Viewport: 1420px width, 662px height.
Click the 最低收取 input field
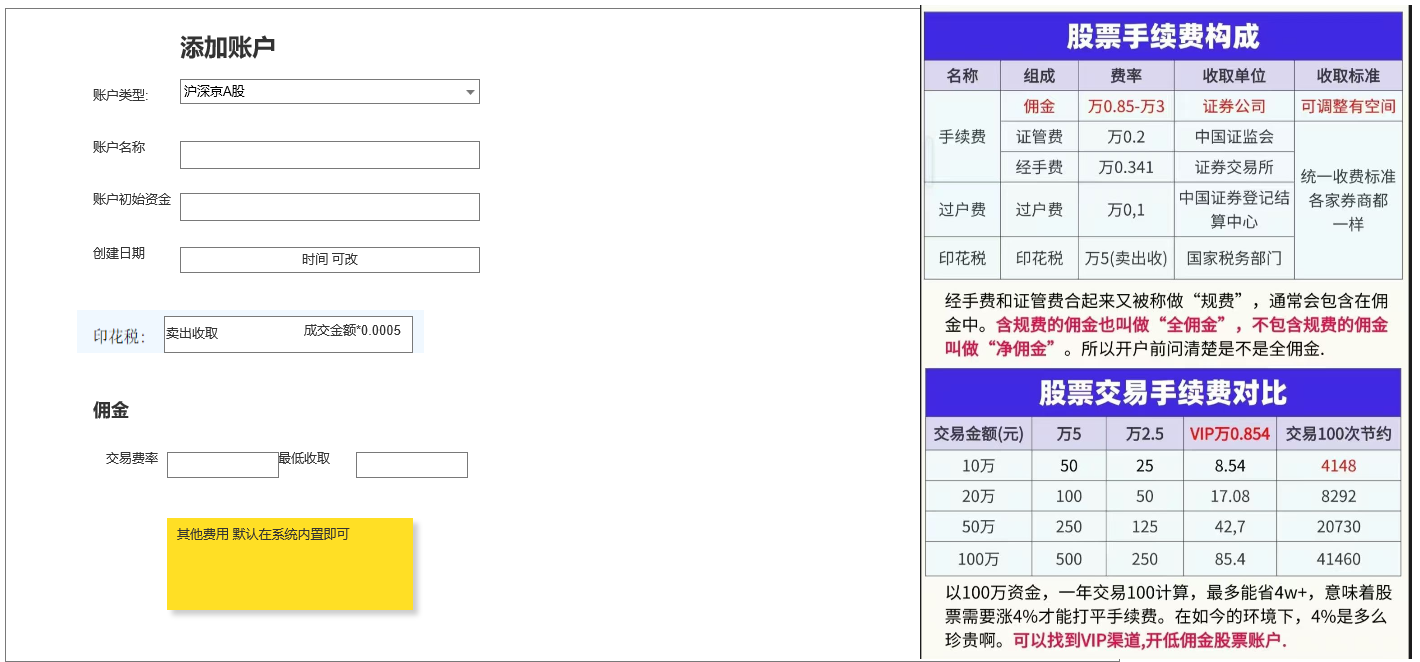coord(411,465)
